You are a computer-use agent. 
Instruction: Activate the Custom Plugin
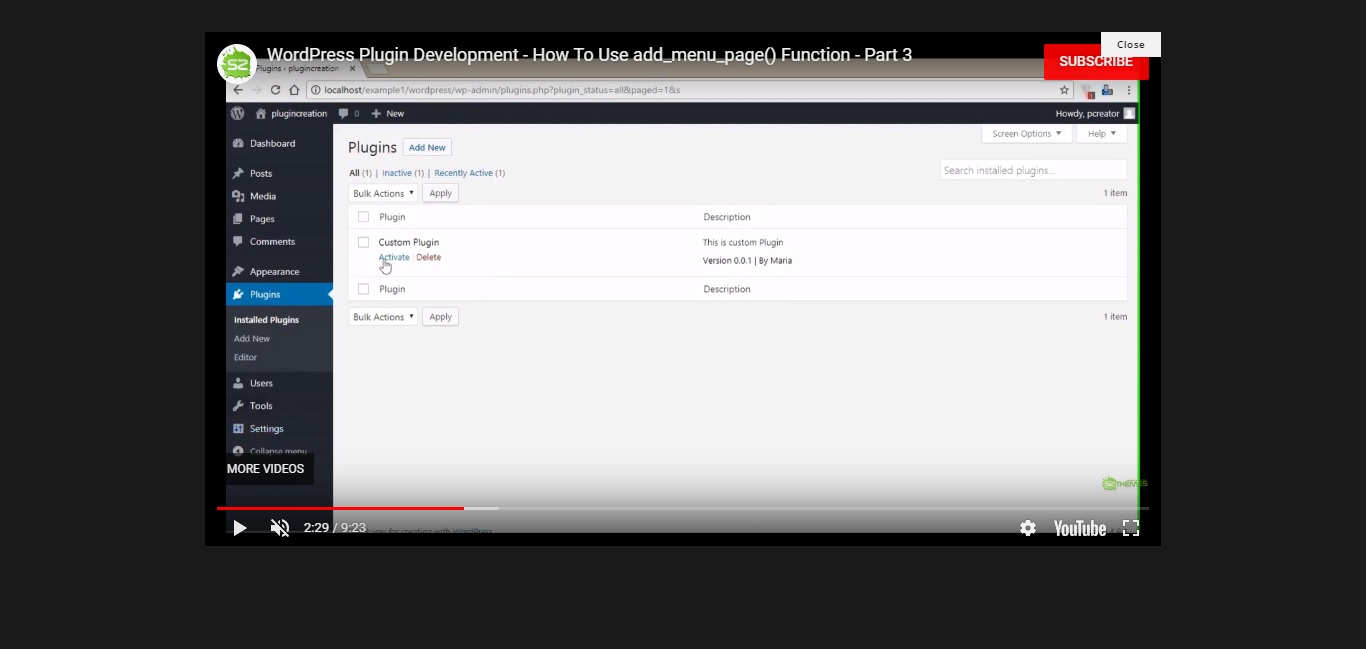(394, 258)
